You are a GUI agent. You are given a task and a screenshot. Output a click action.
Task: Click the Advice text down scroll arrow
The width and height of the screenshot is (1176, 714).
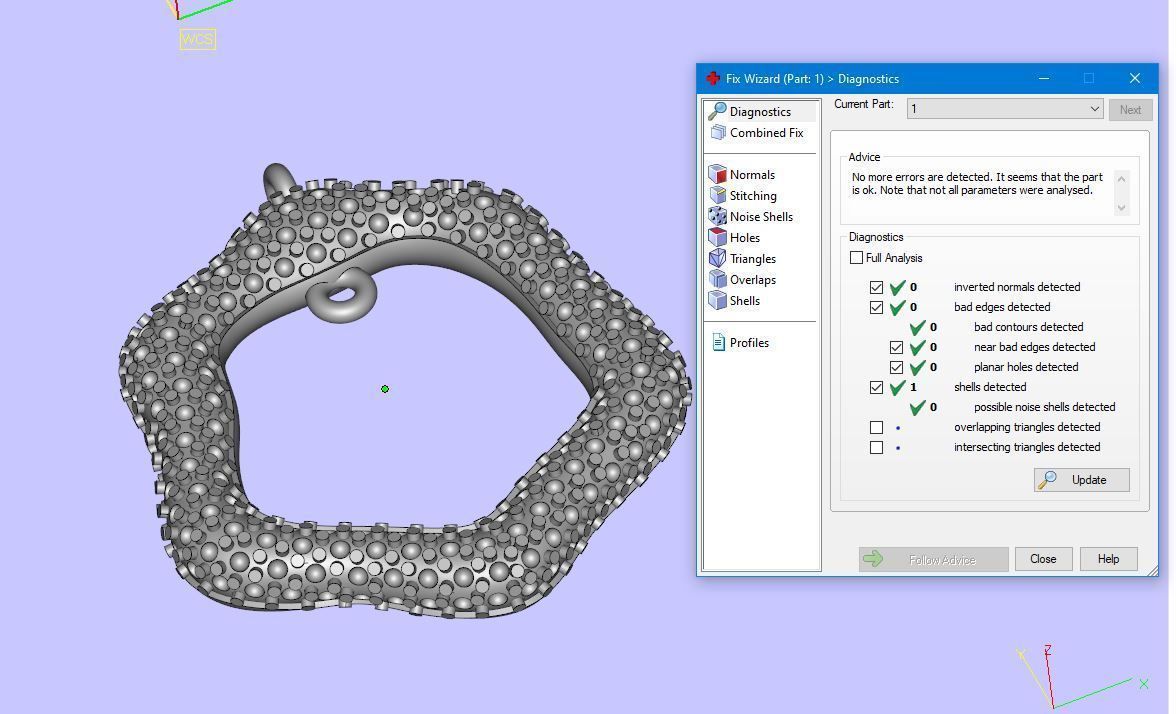click(x=1122, y=208)
